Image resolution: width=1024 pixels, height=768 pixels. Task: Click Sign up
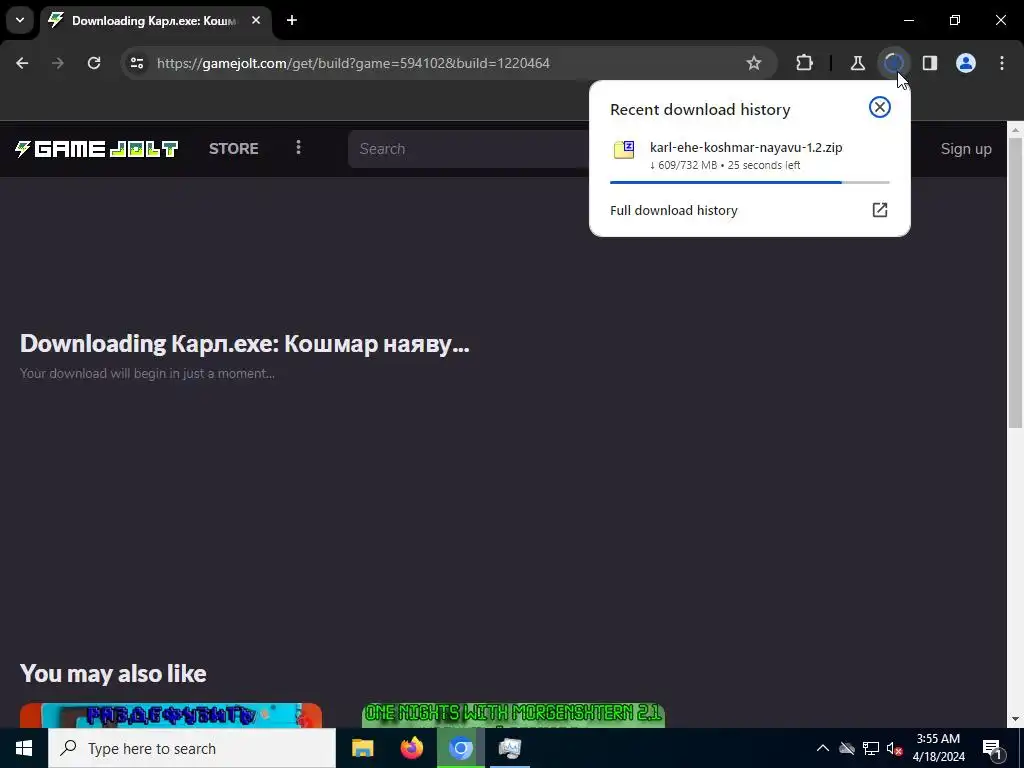(x=966, y=149)
